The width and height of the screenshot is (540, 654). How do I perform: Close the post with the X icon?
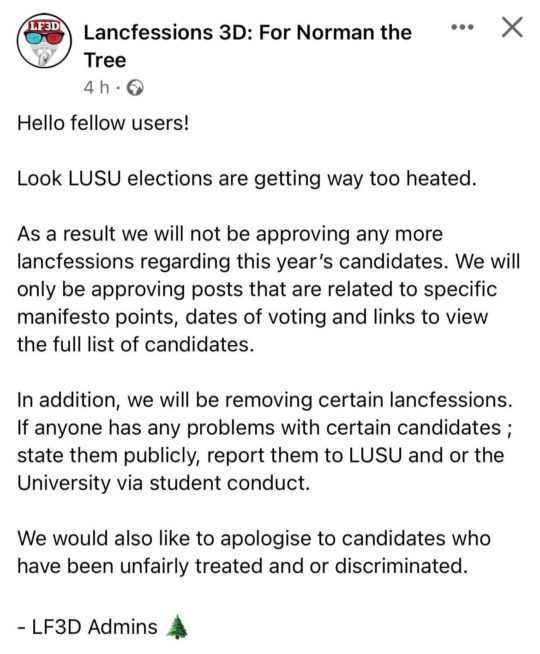click(x=512, y=28)
